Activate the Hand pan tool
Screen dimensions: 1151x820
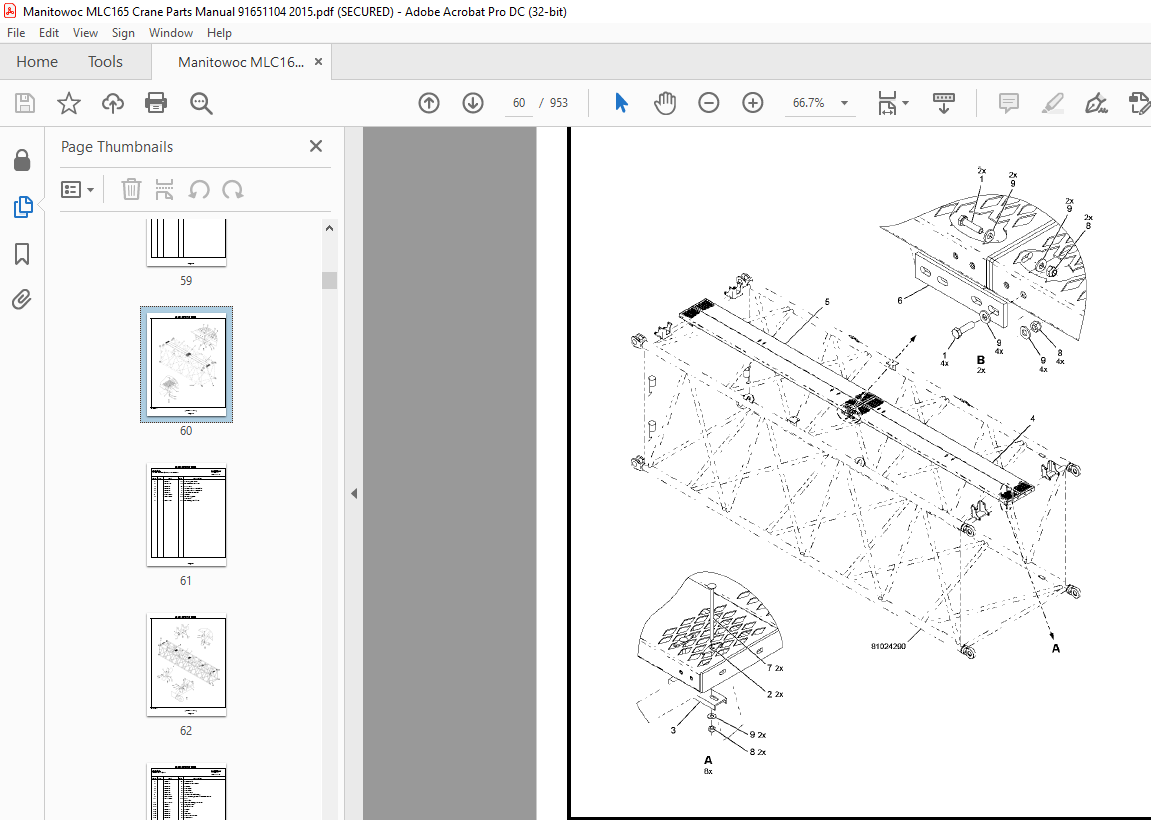coord(665,103)
